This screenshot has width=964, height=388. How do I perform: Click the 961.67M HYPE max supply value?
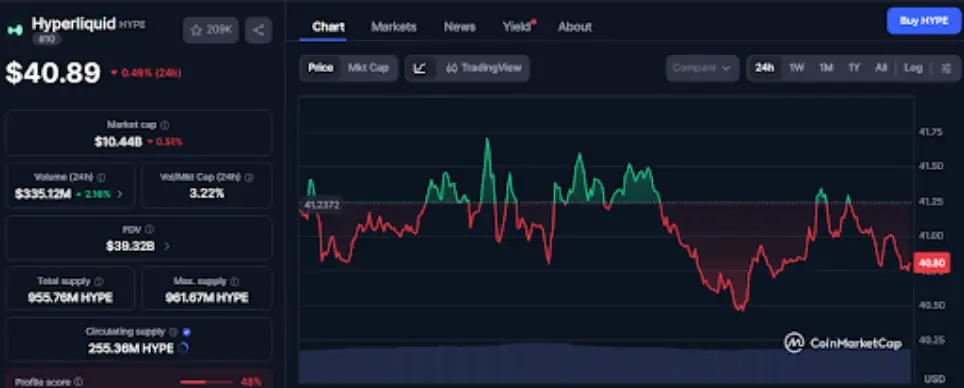(207, 298)
